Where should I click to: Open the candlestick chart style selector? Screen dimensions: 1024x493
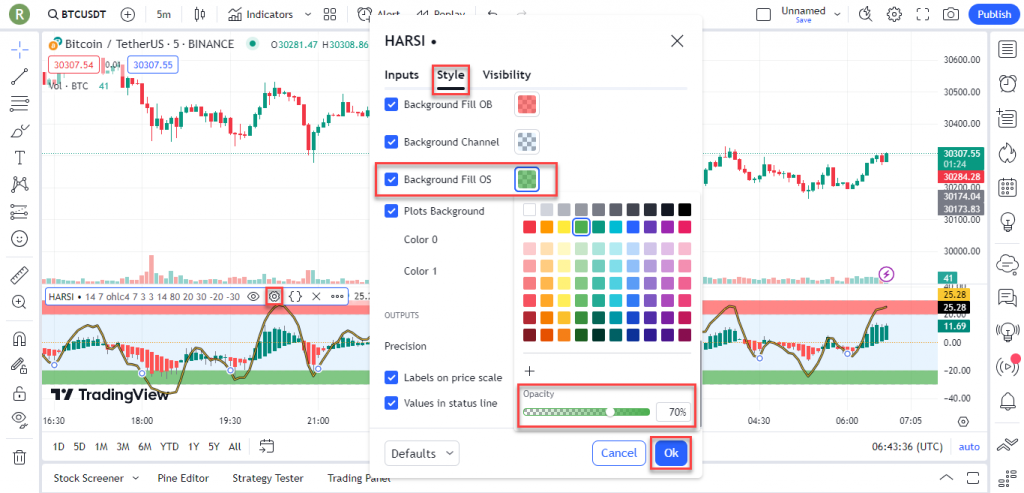(200, 14)
